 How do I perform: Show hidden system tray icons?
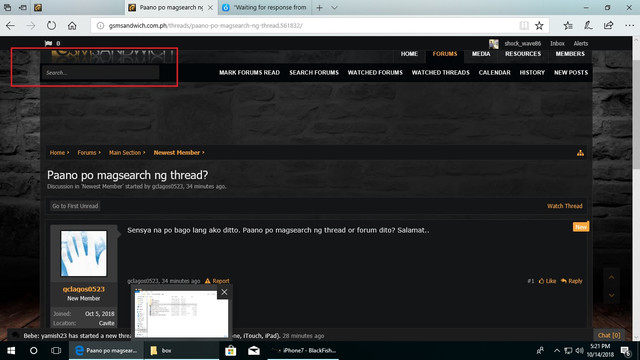click(x=557, y=351)
